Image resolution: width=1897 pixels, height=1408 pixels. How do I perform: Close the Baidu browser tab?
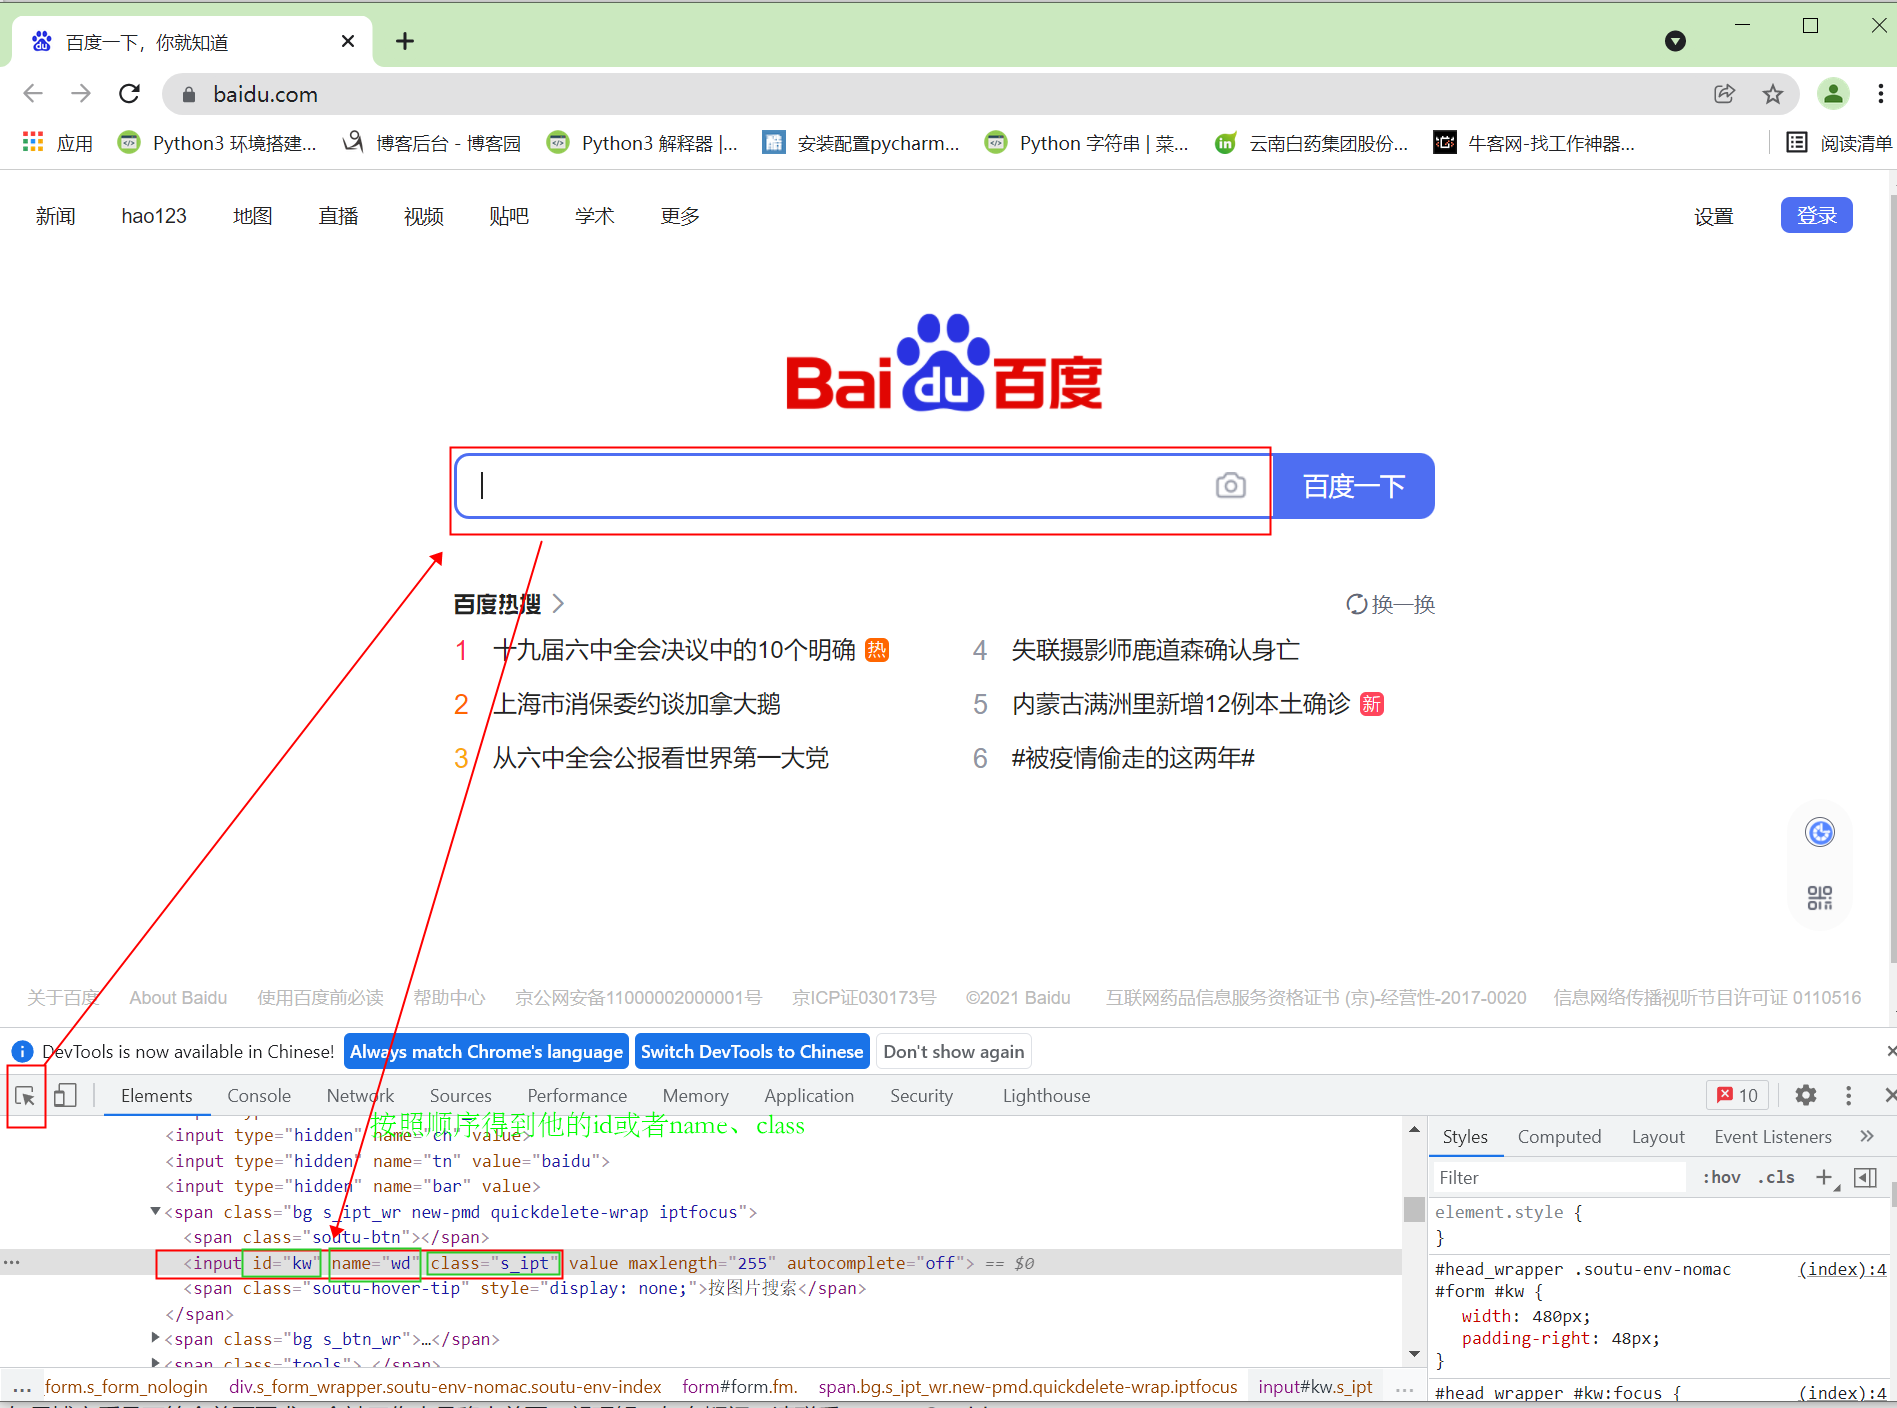(348, 41)
